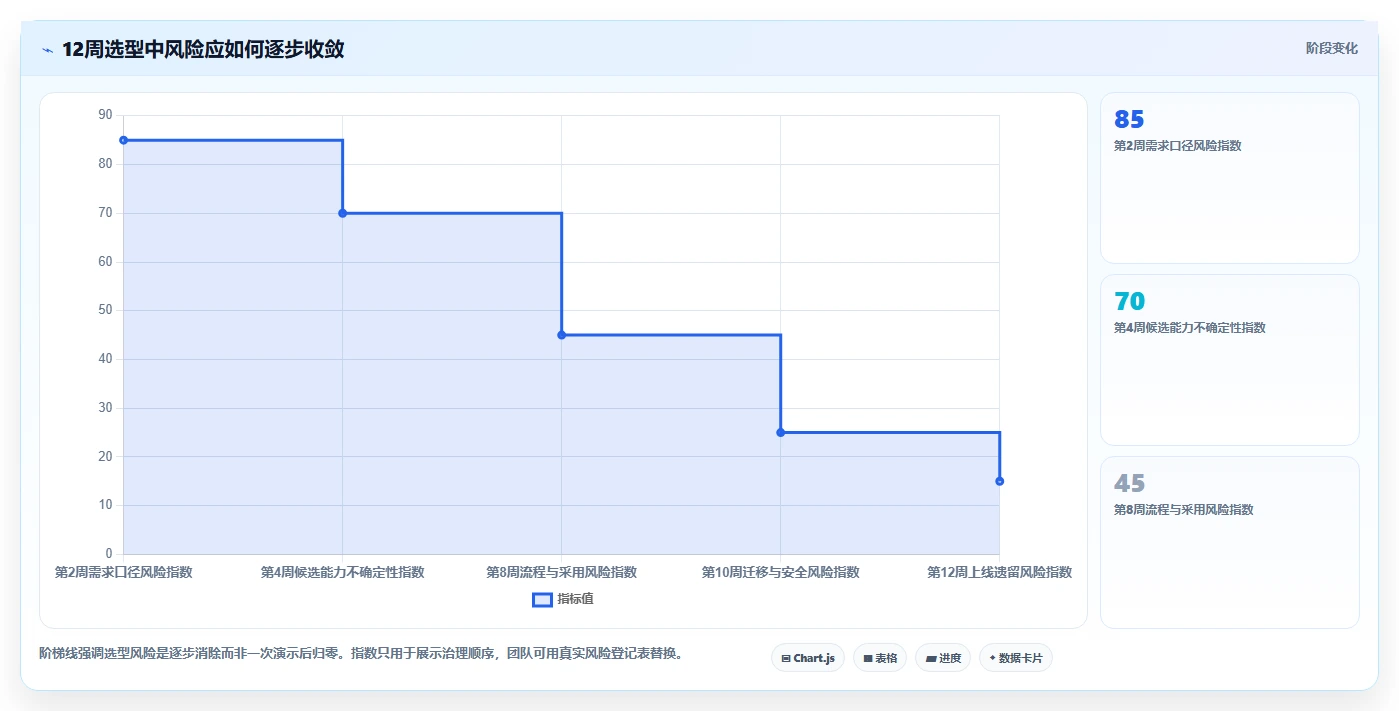1399x711 pixels.
Task: Click the large number 70
Action: click(1129, 302)
